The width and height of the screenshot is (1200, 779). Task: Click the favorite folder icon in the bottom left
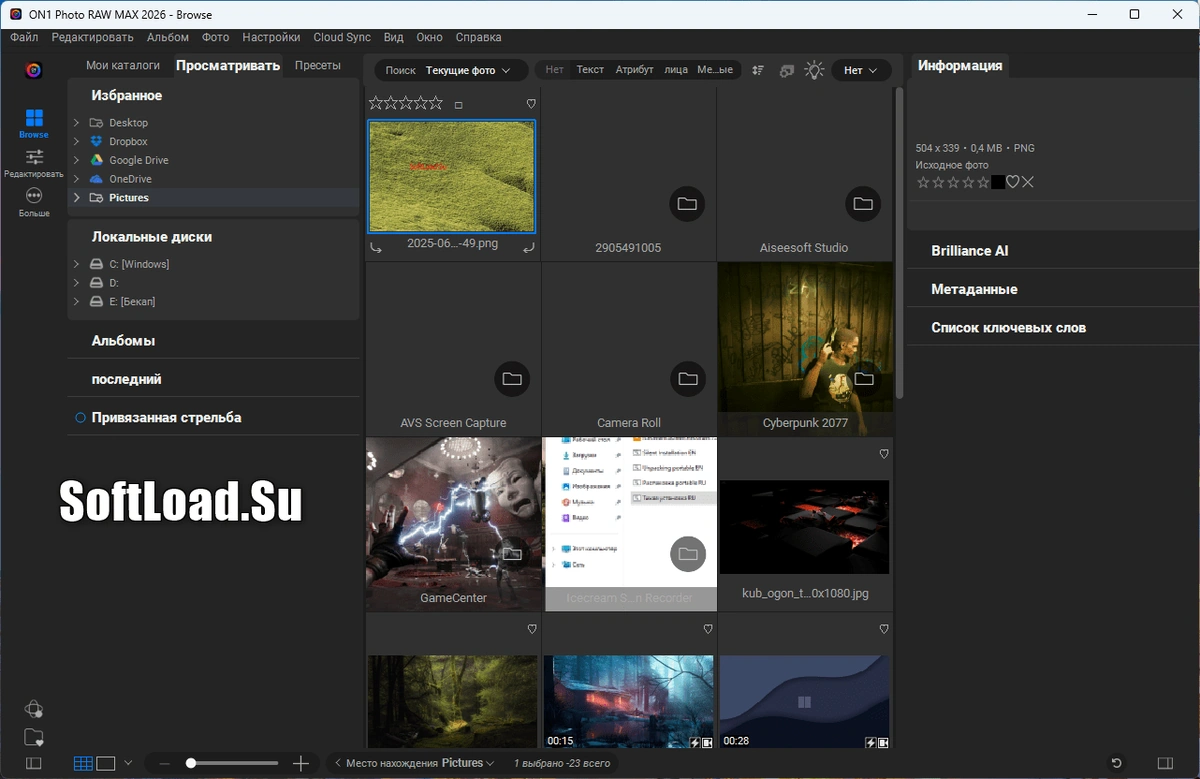[34, 738]
